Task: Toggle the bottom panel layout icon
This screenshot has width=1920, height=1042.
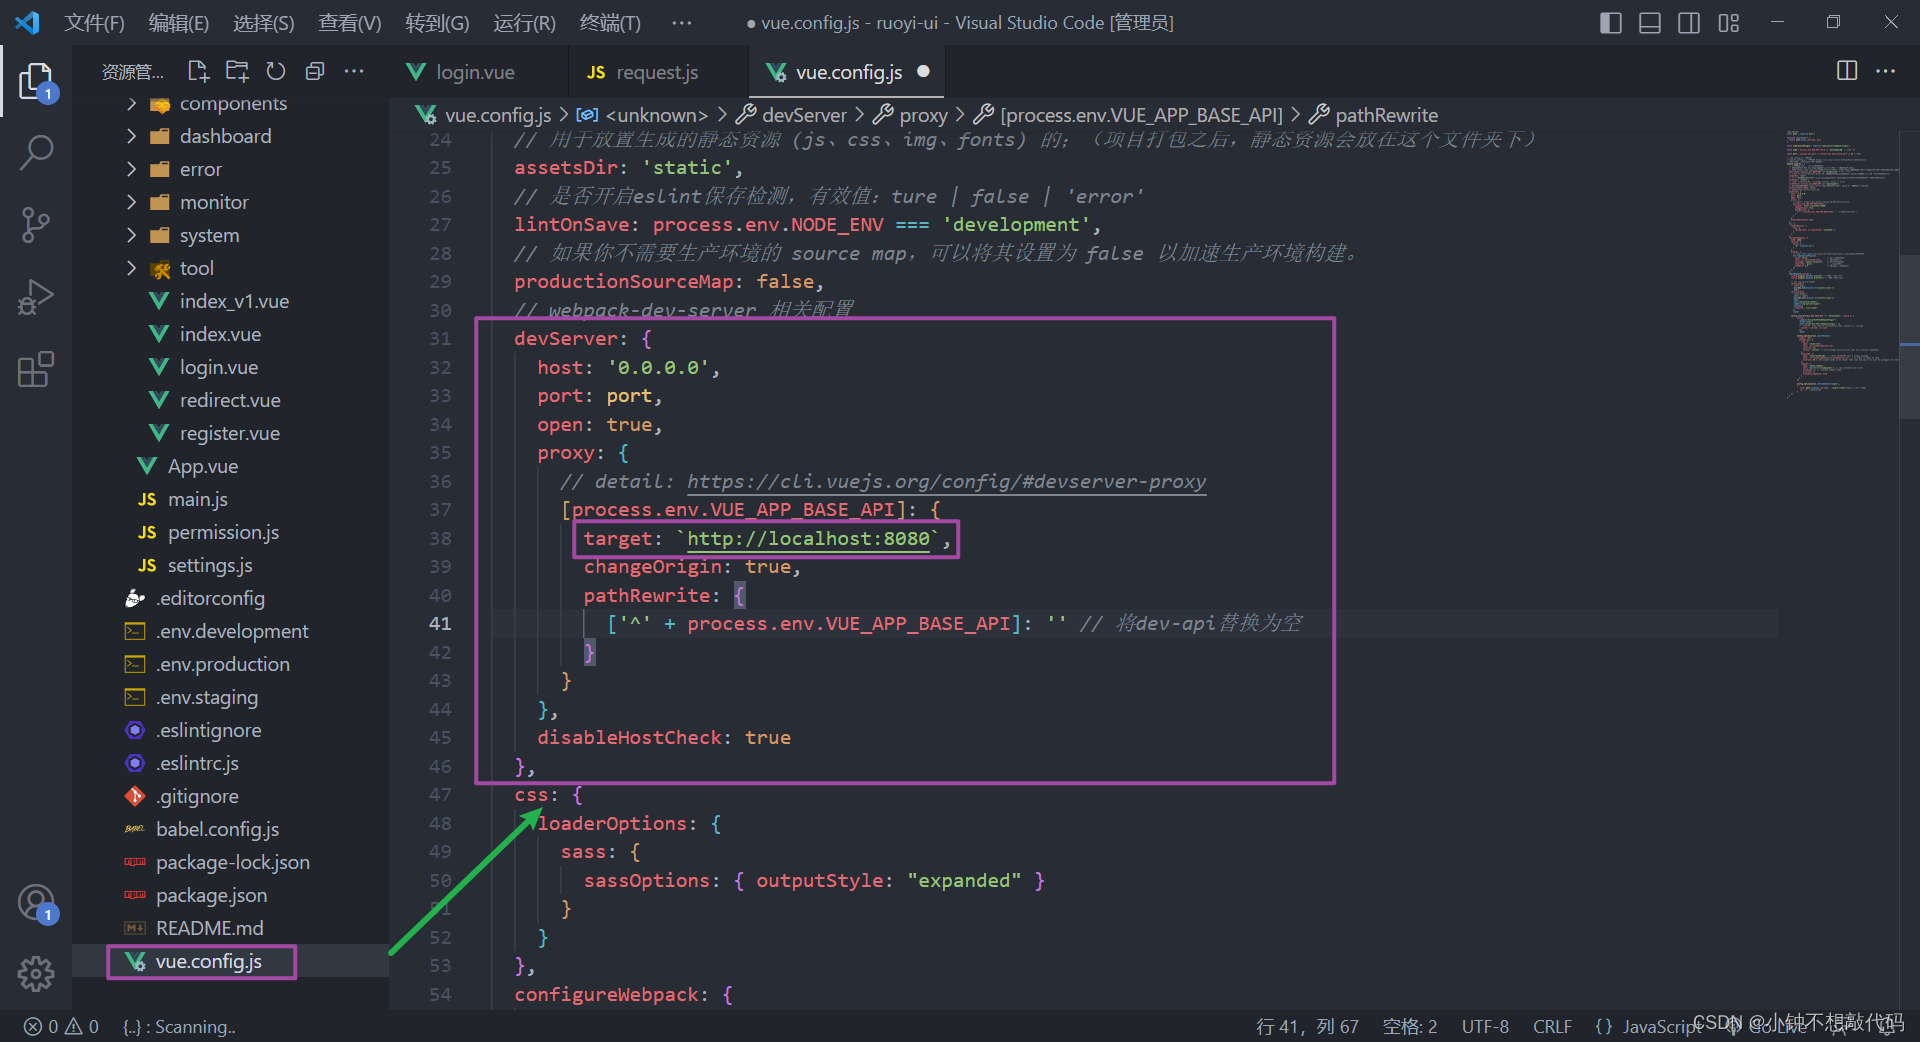Action: pyautogui.click(x=1650, y=22)
